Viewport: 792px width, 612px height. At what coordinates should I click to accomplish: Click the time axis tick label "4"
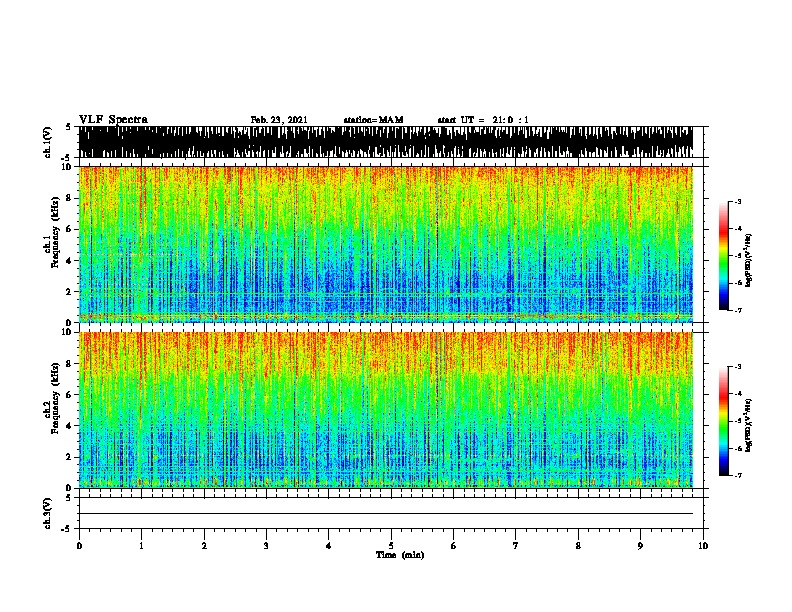pos(329,545)
